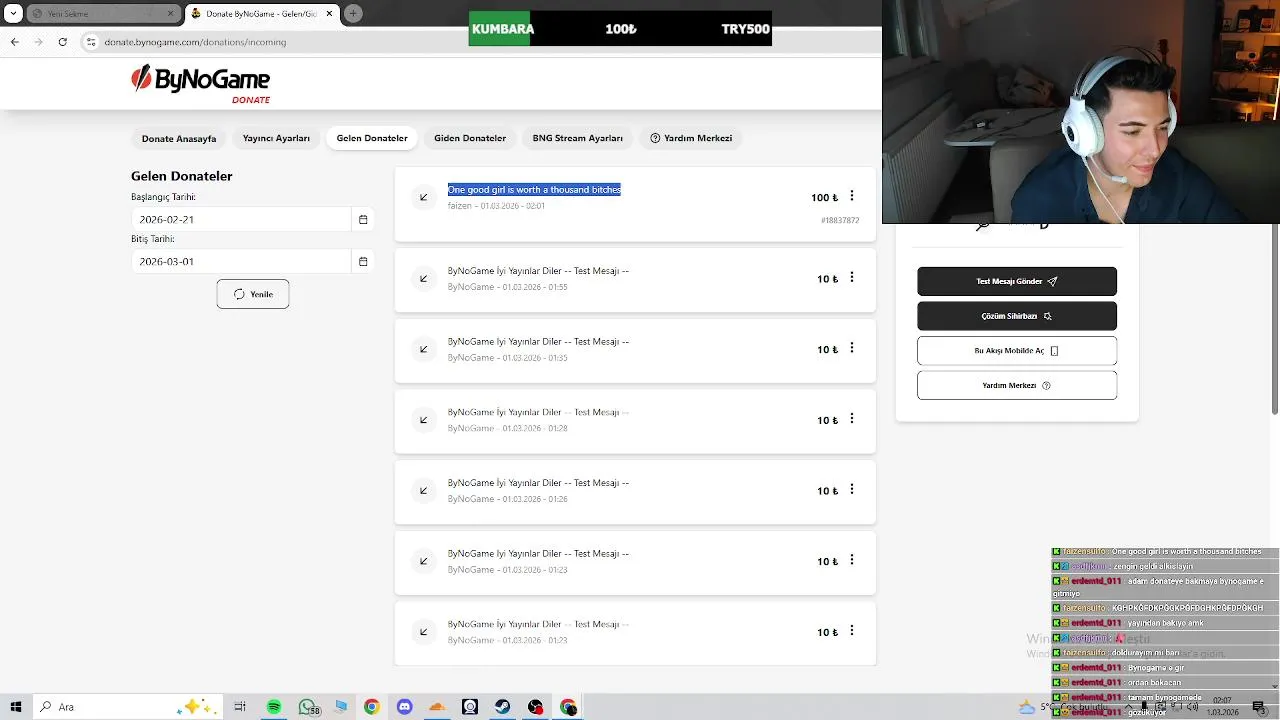
Task: Open the Çözüm Sihirbazı button
Action: click(x=1017, y=316)
